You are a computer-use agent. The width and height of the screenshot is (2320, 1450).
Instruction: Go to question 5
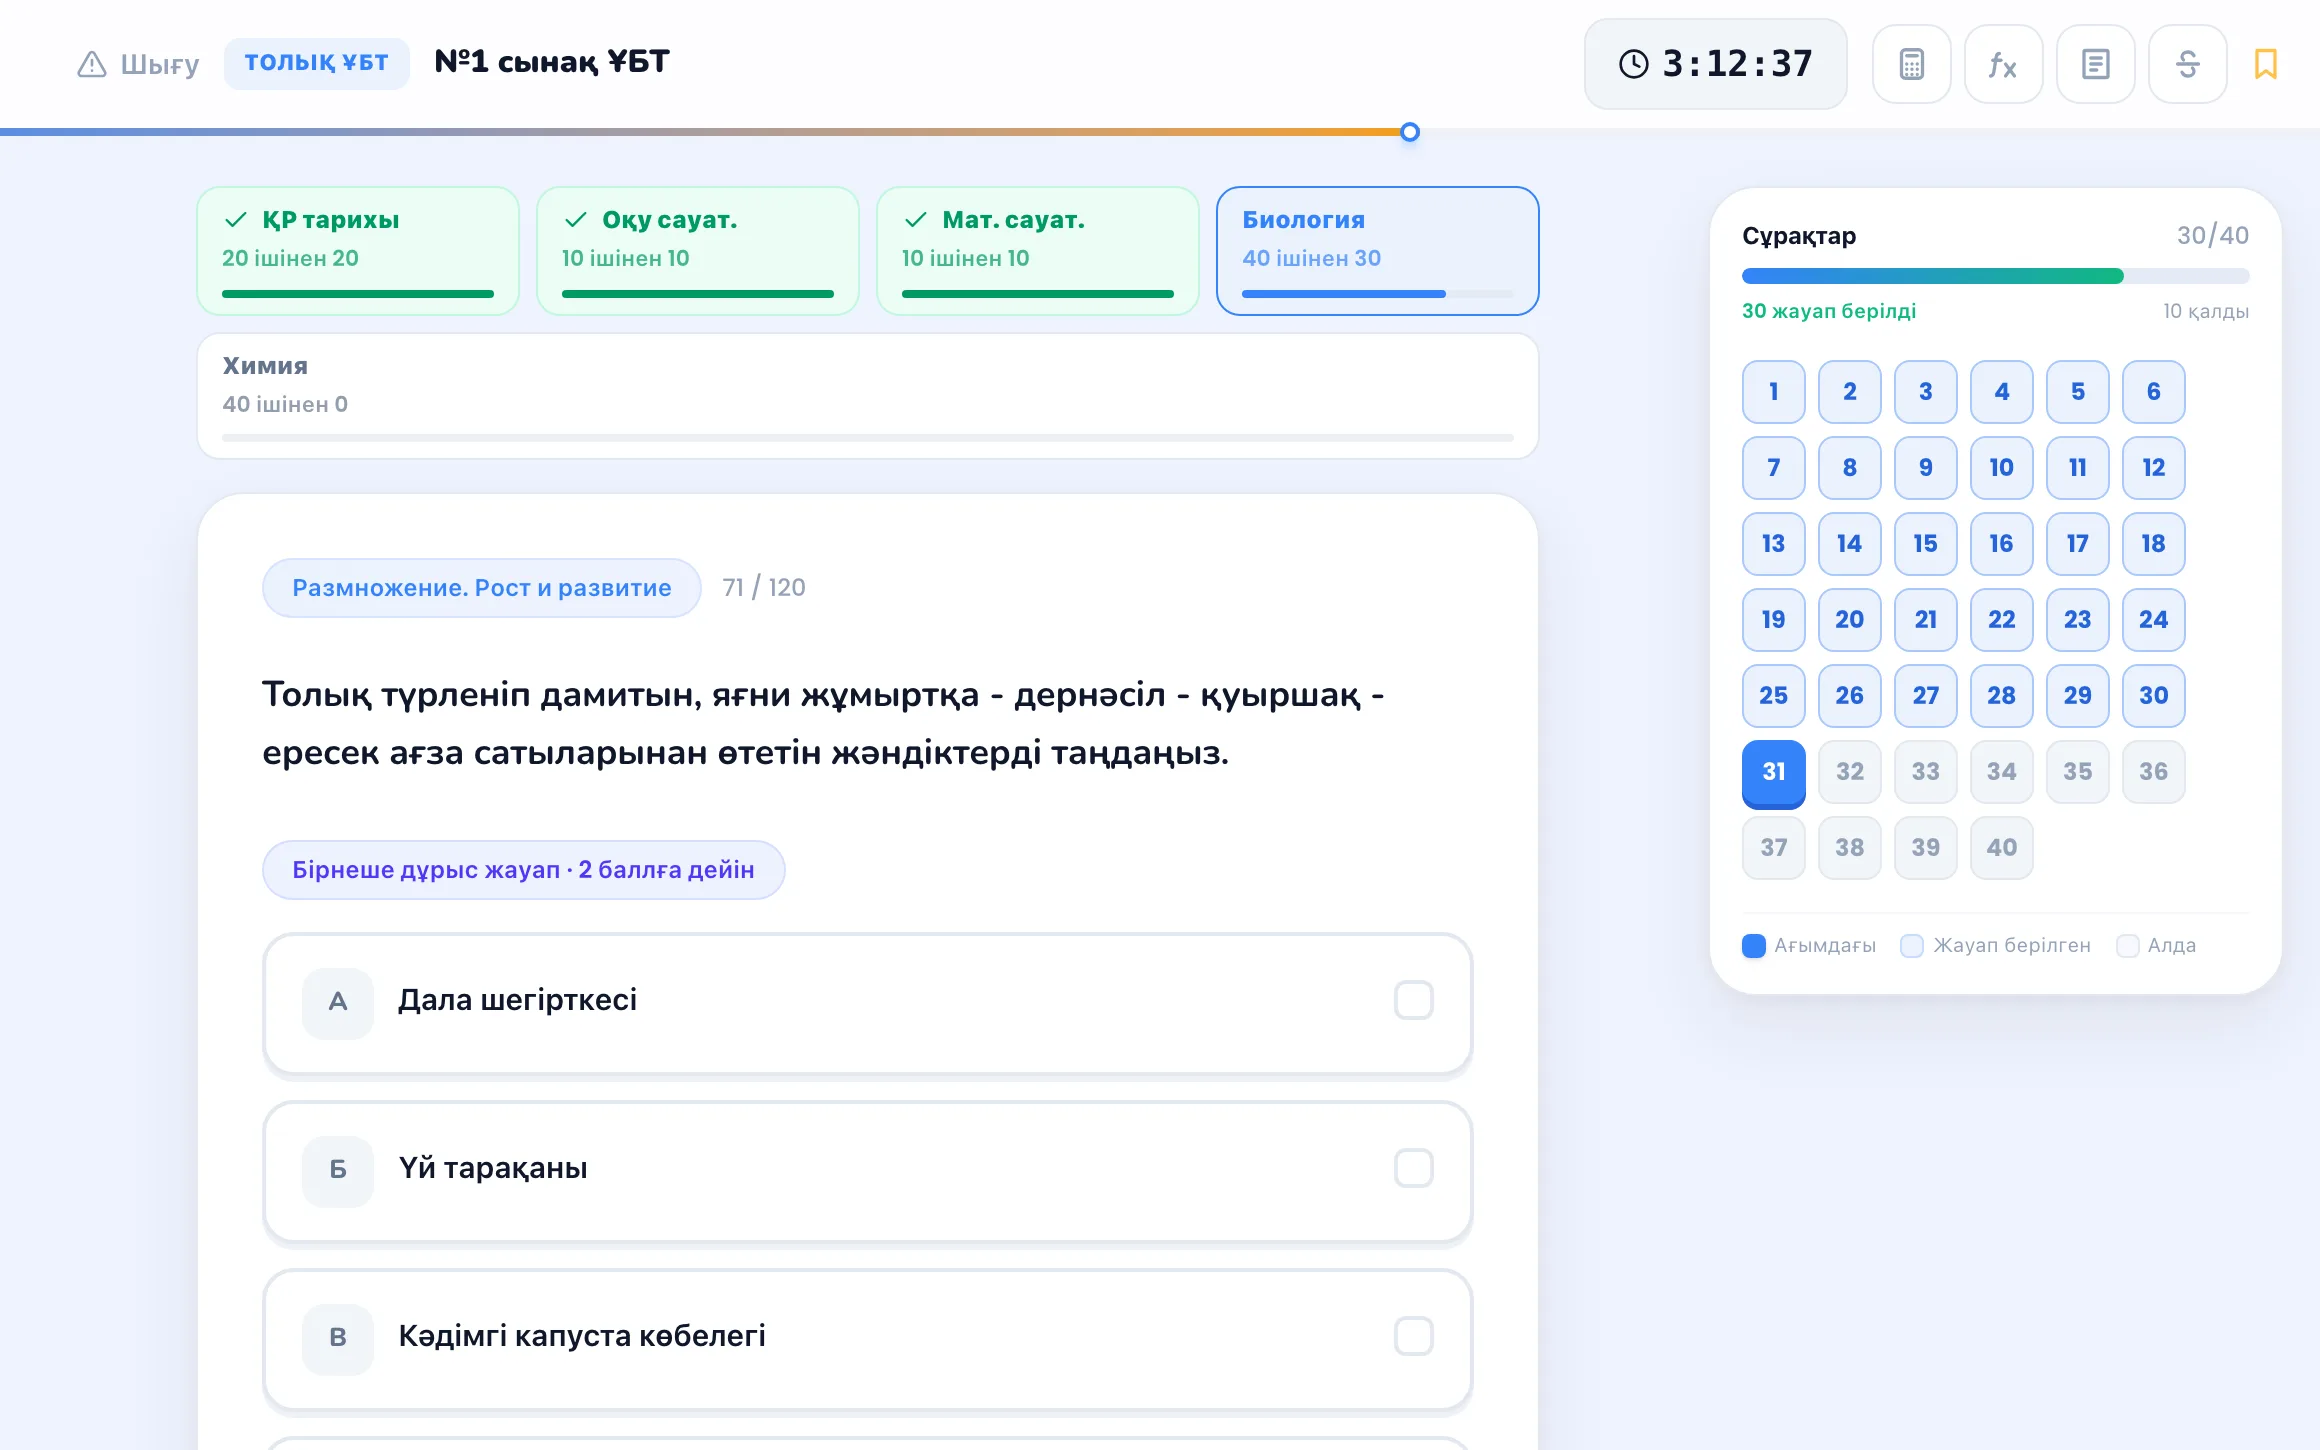[x=2077, y=392]
